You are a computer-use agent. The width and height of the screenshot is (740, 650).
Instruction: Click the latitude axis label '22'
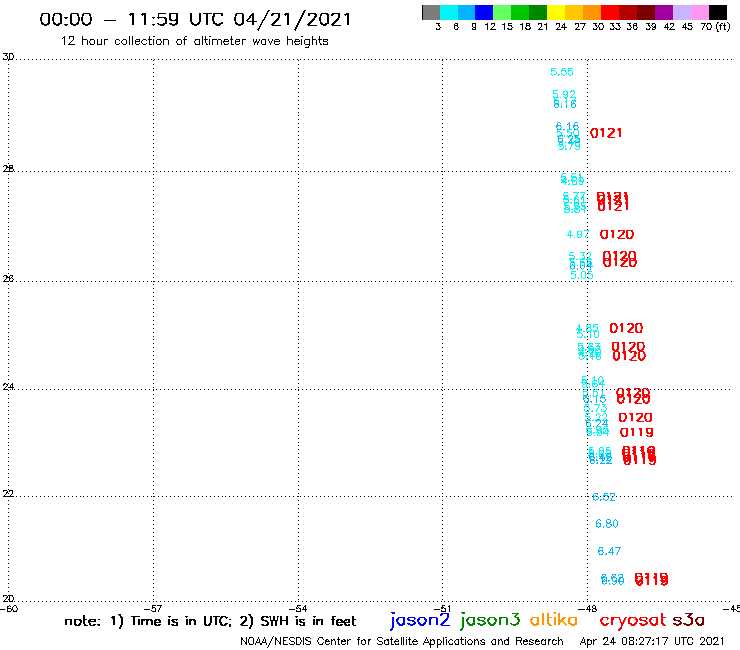[x=8, y=494]
